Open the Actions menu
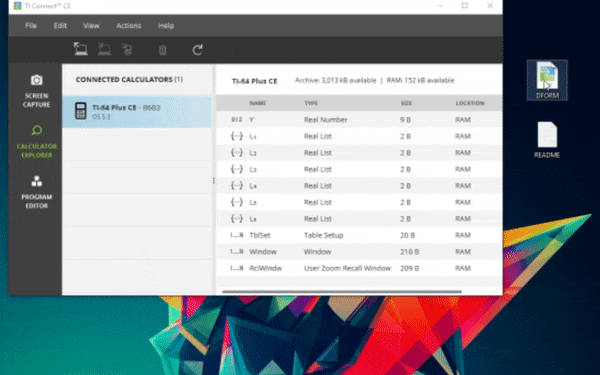600x375 pixels. tap(129, 26)
